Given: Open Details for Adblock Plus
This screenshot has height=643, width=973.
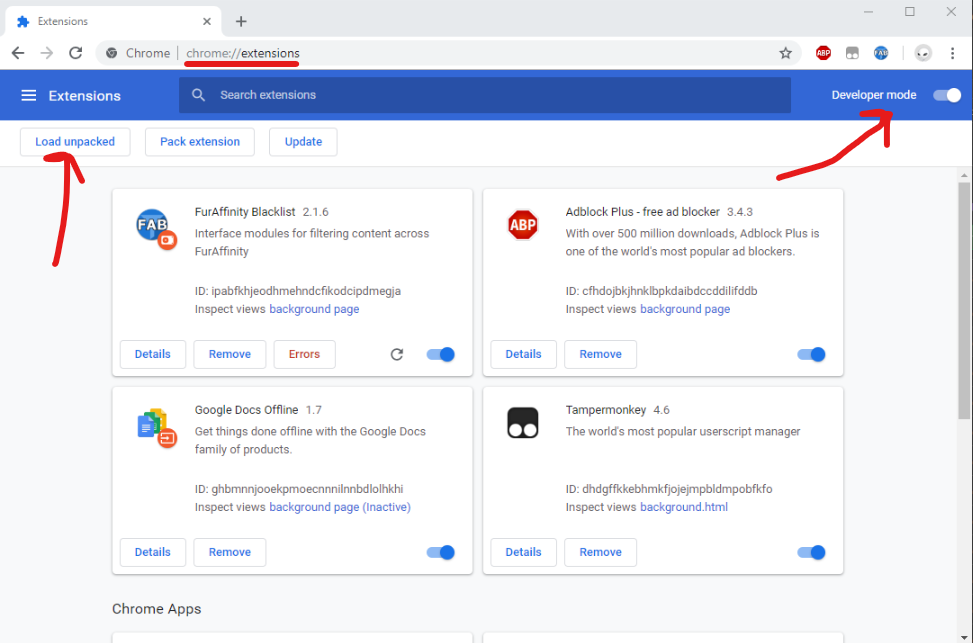Looking at the screenshot, I should click(x=523, y=354).
